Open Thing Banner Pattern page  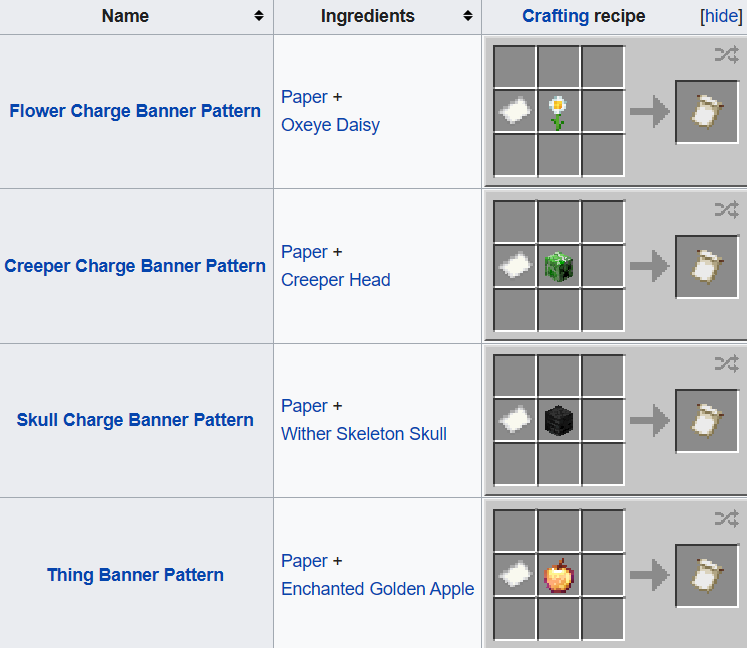135,575
